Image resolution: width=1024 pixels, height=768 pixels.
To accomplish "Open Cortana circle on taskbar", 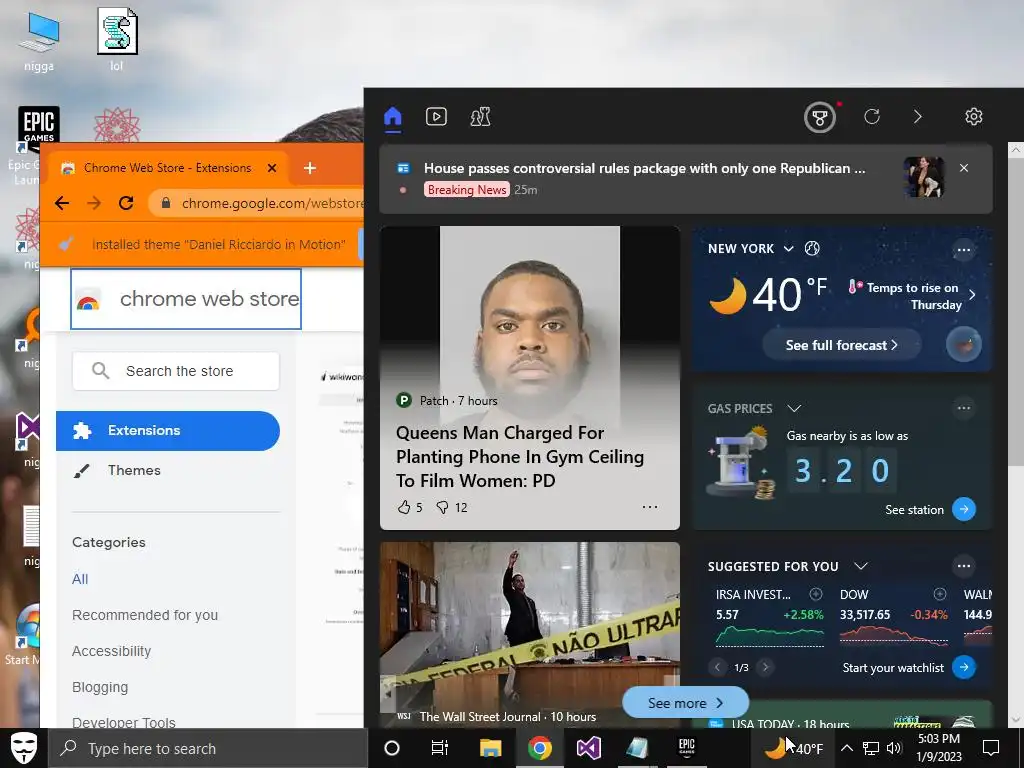I will click(x=392, y=748).
